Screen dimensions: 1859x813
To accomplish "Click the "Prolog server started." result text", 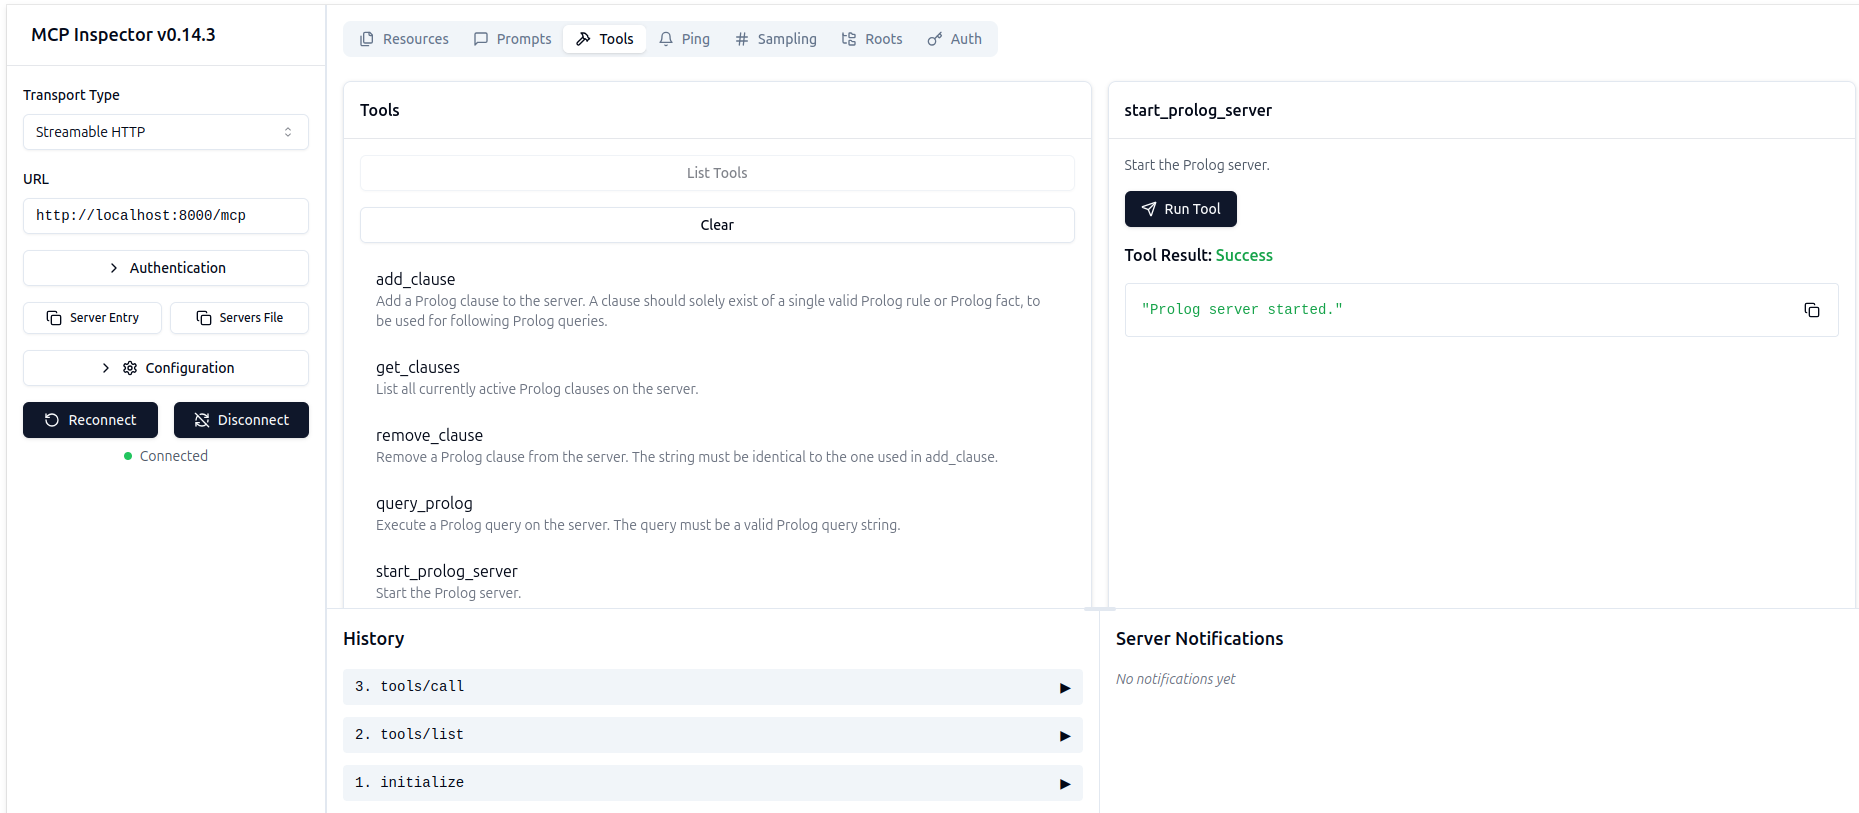I will click(x=1242, y=310).
